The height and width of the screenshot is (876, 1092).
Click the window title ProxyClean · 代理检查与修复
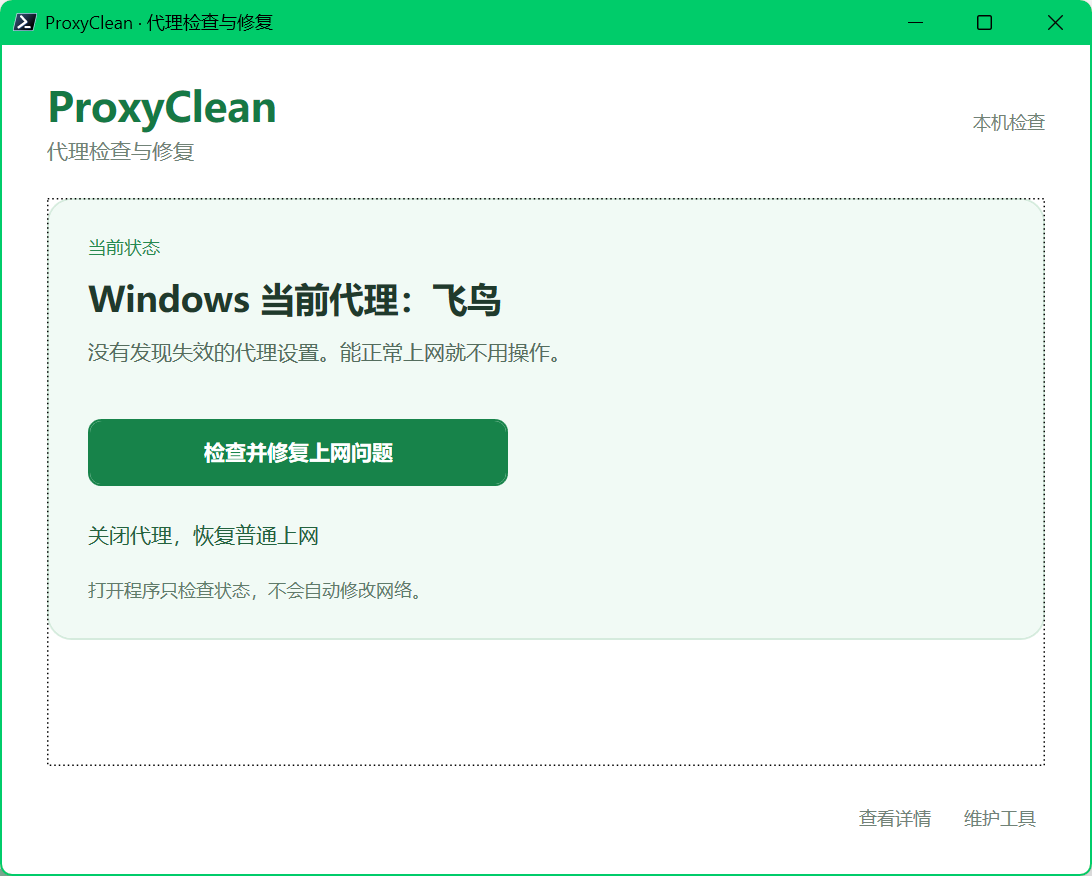click(159, 22)
